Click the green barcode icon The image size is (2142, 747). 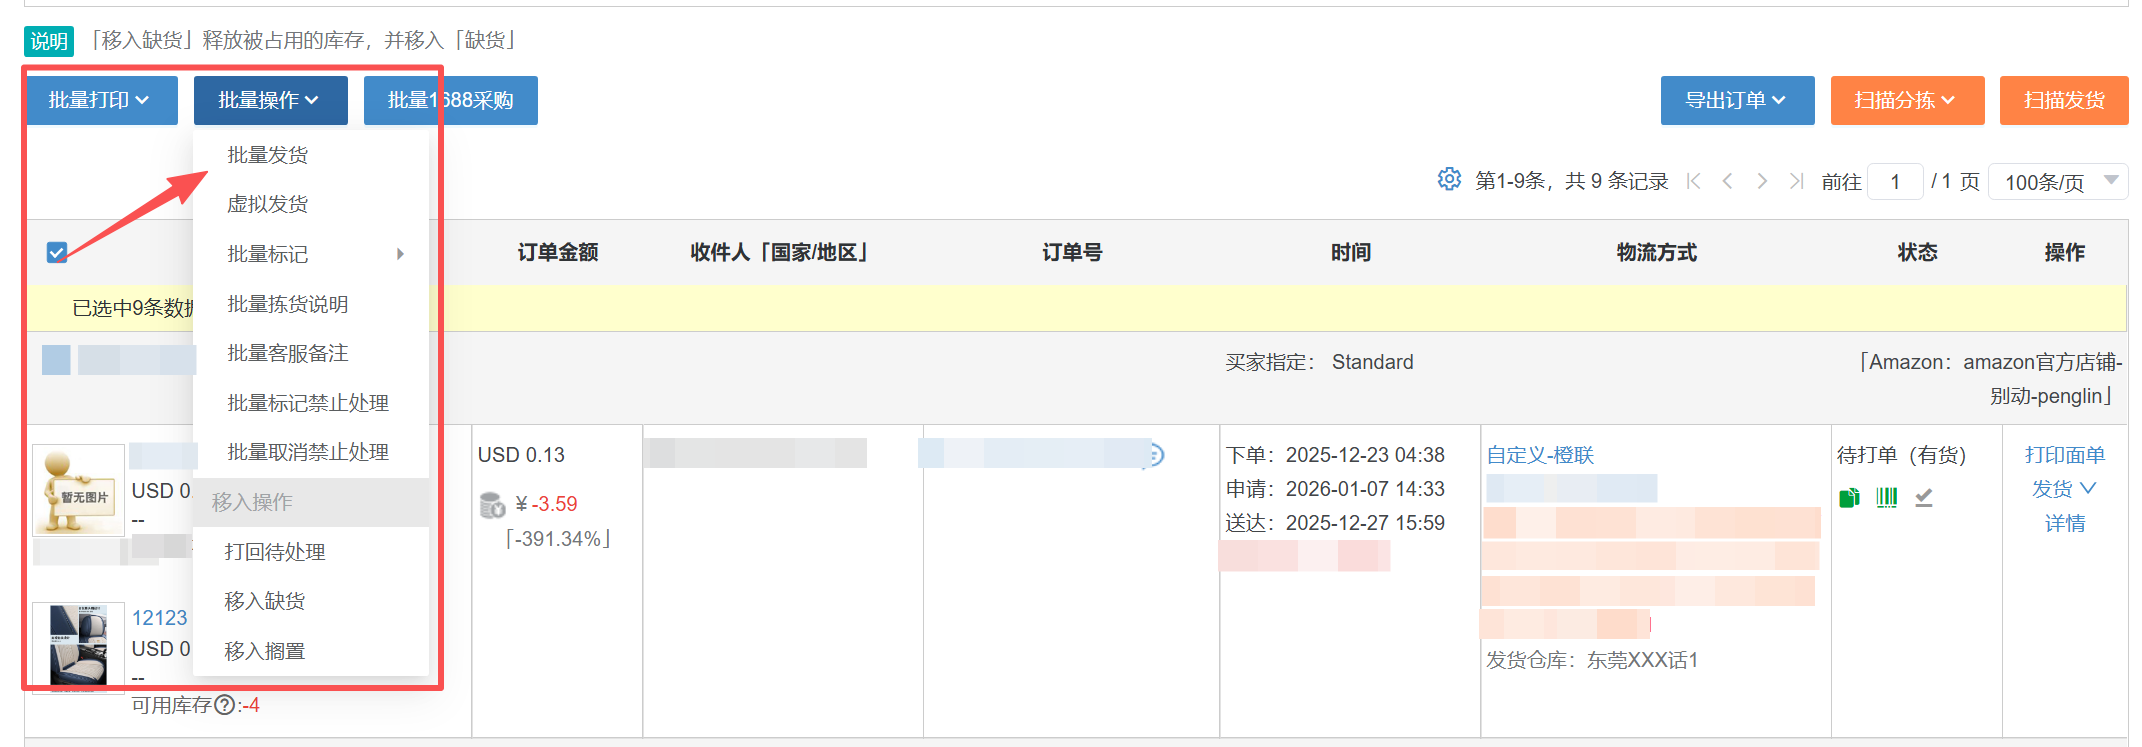pos(1886,497)
